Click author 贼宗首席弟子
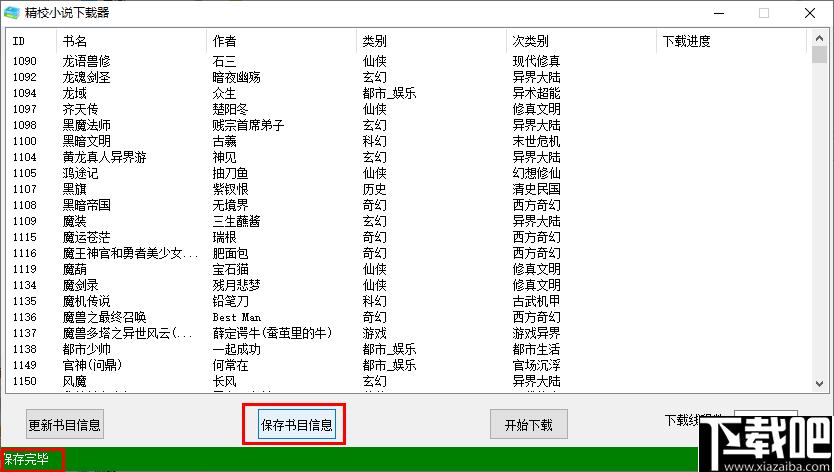This screenshot has width=834, height=472. click(248, 125)
